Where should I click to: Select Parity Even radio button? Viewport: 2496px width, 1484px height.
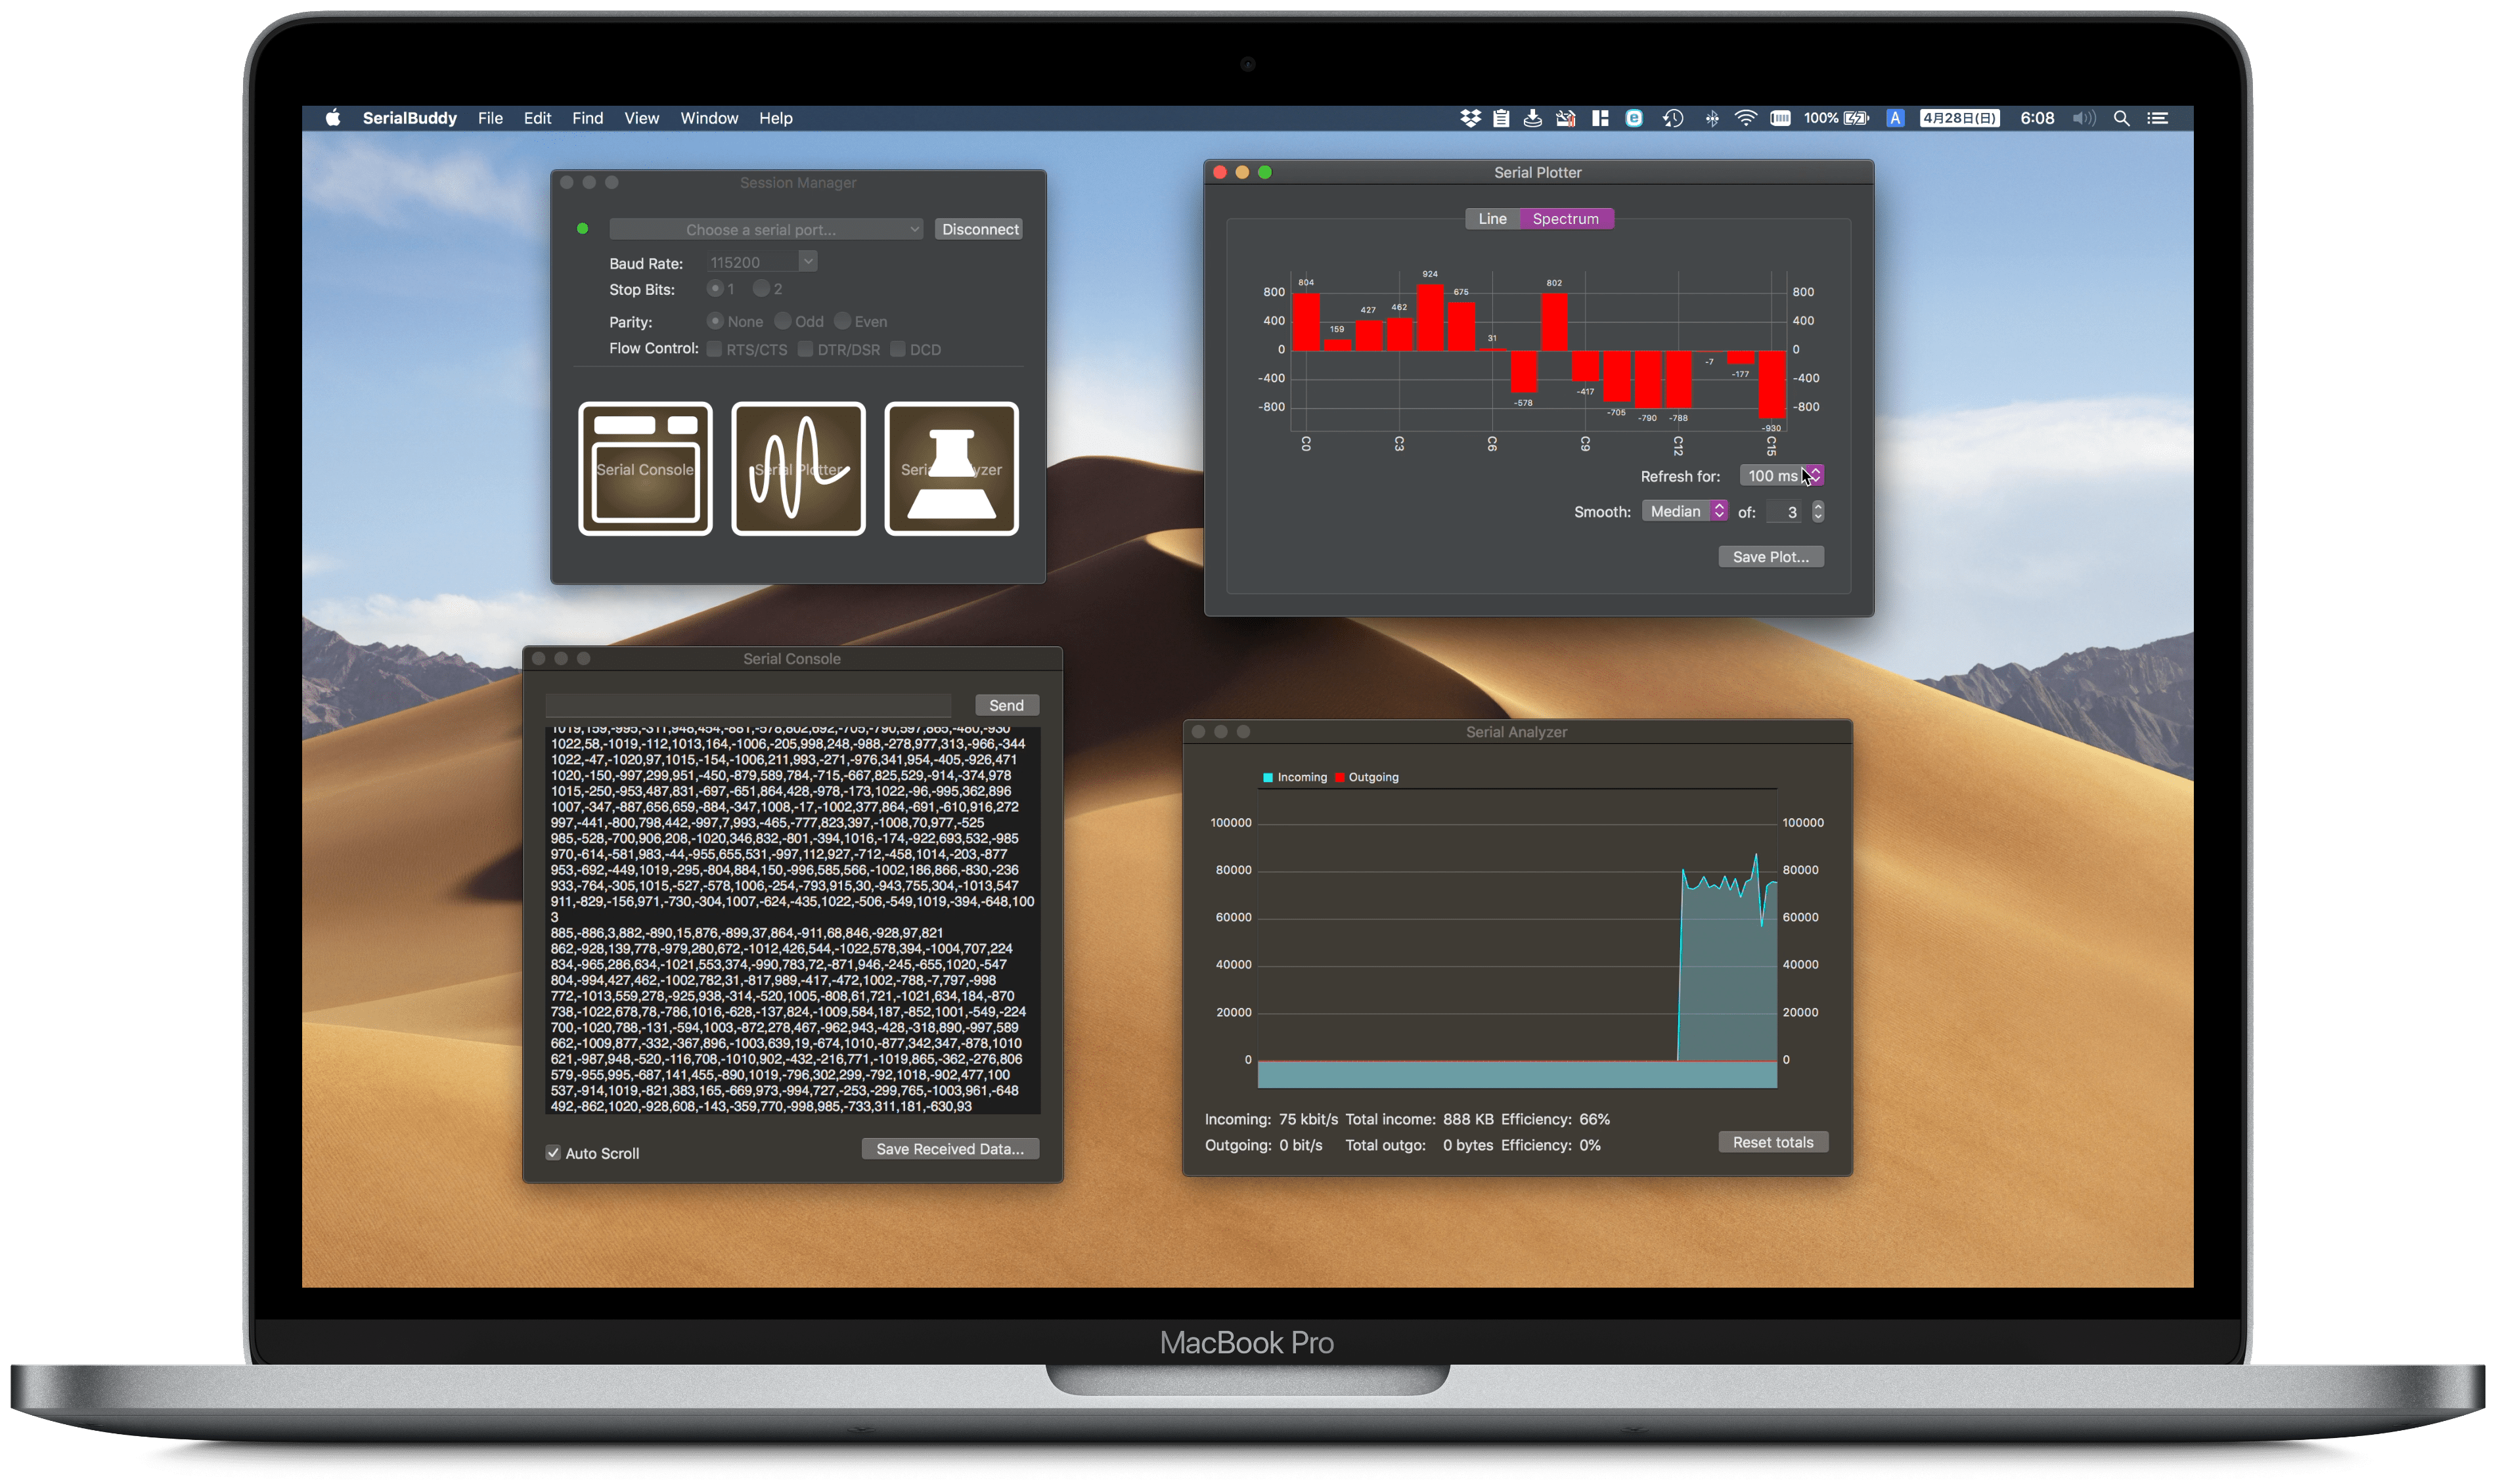(842, 321)
